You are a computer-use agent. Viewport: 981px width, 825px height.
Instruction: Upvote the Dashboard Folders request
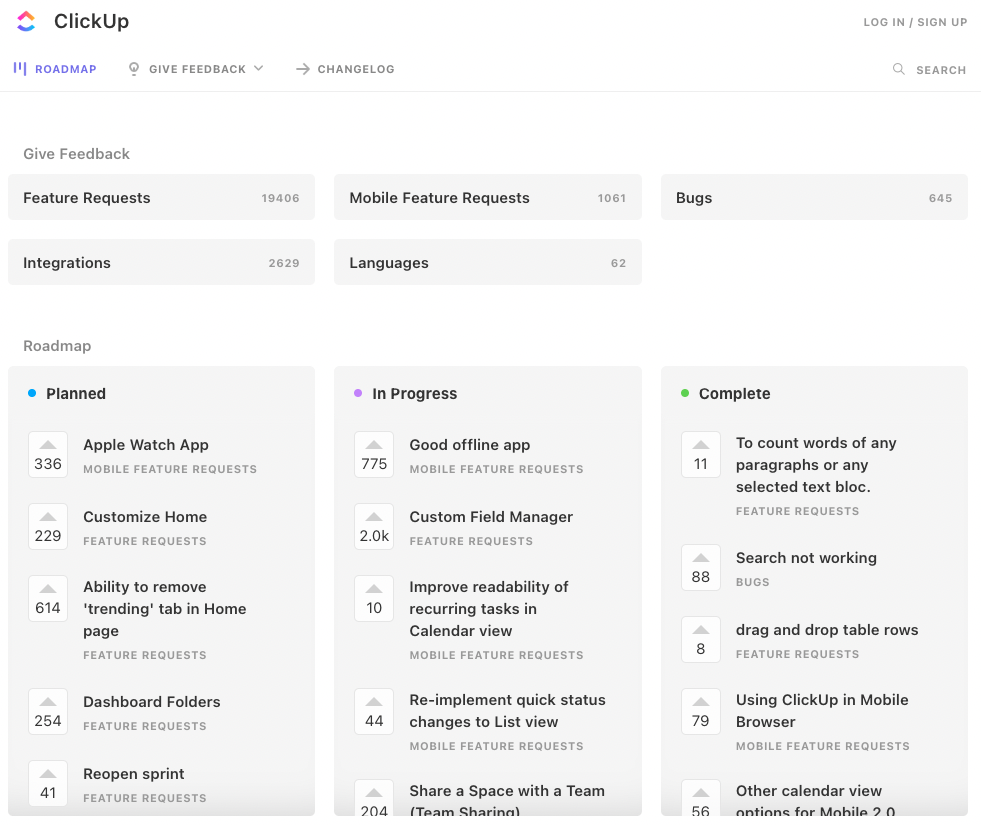click(x=48, y=712)
